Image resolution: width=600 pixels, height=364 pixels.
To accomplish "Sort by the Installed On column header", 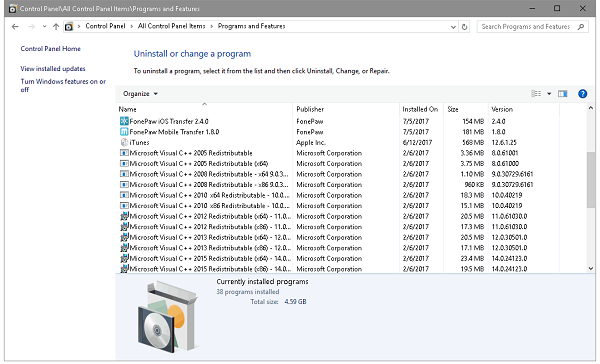I will (x=421, y=109).
